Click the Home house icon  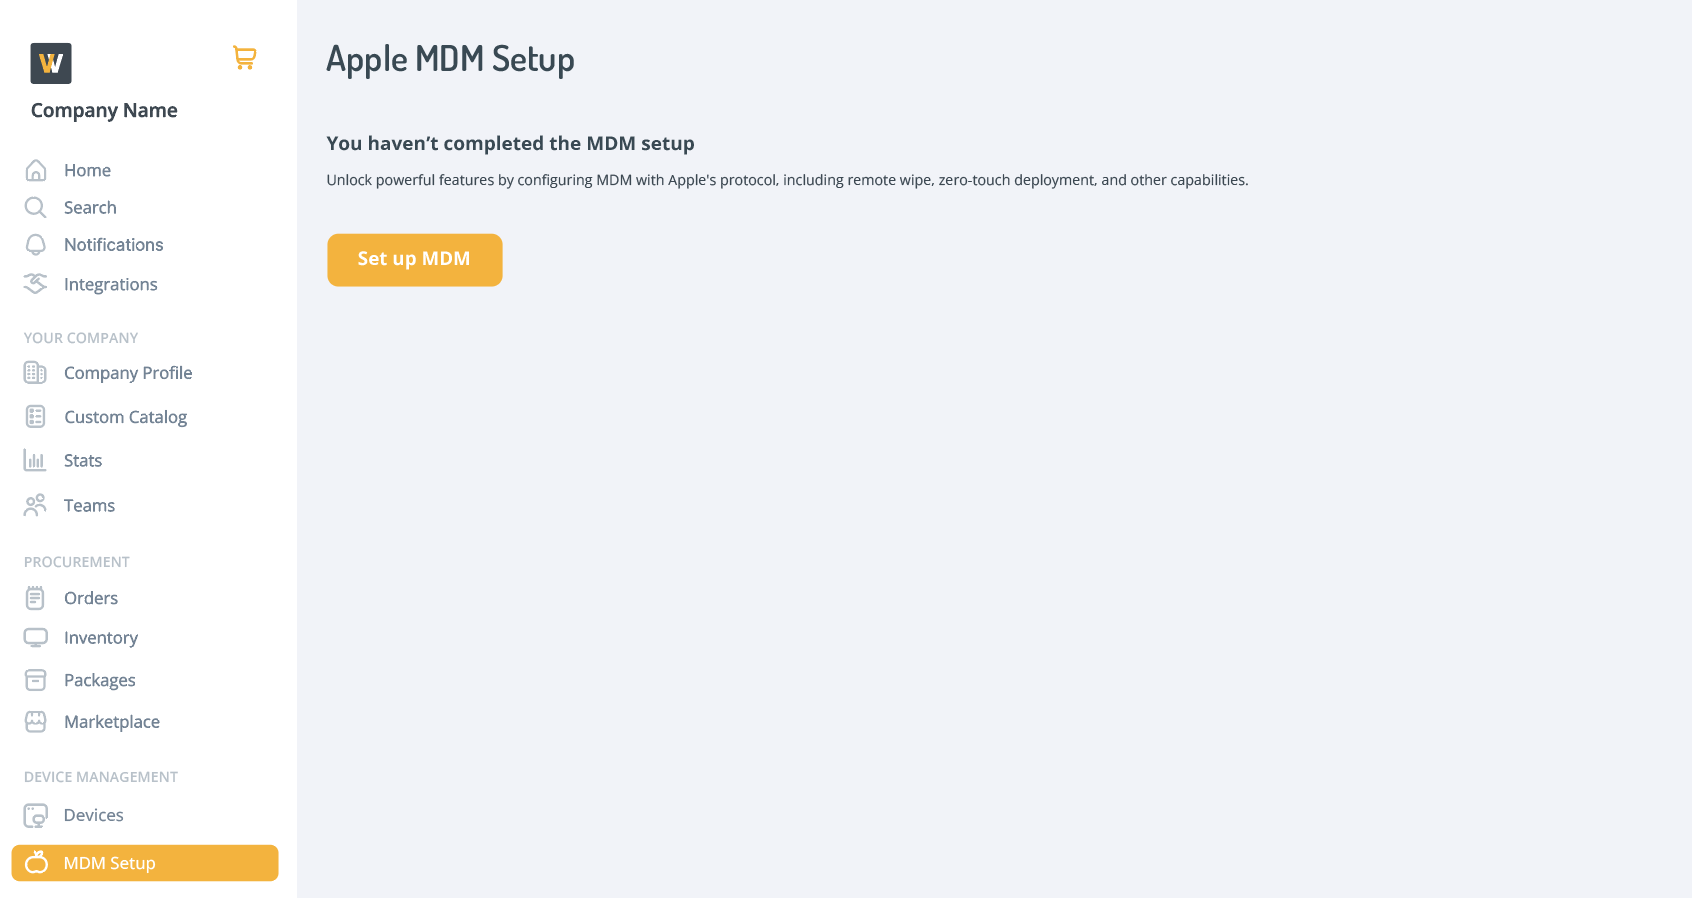(x=36, y=171)
